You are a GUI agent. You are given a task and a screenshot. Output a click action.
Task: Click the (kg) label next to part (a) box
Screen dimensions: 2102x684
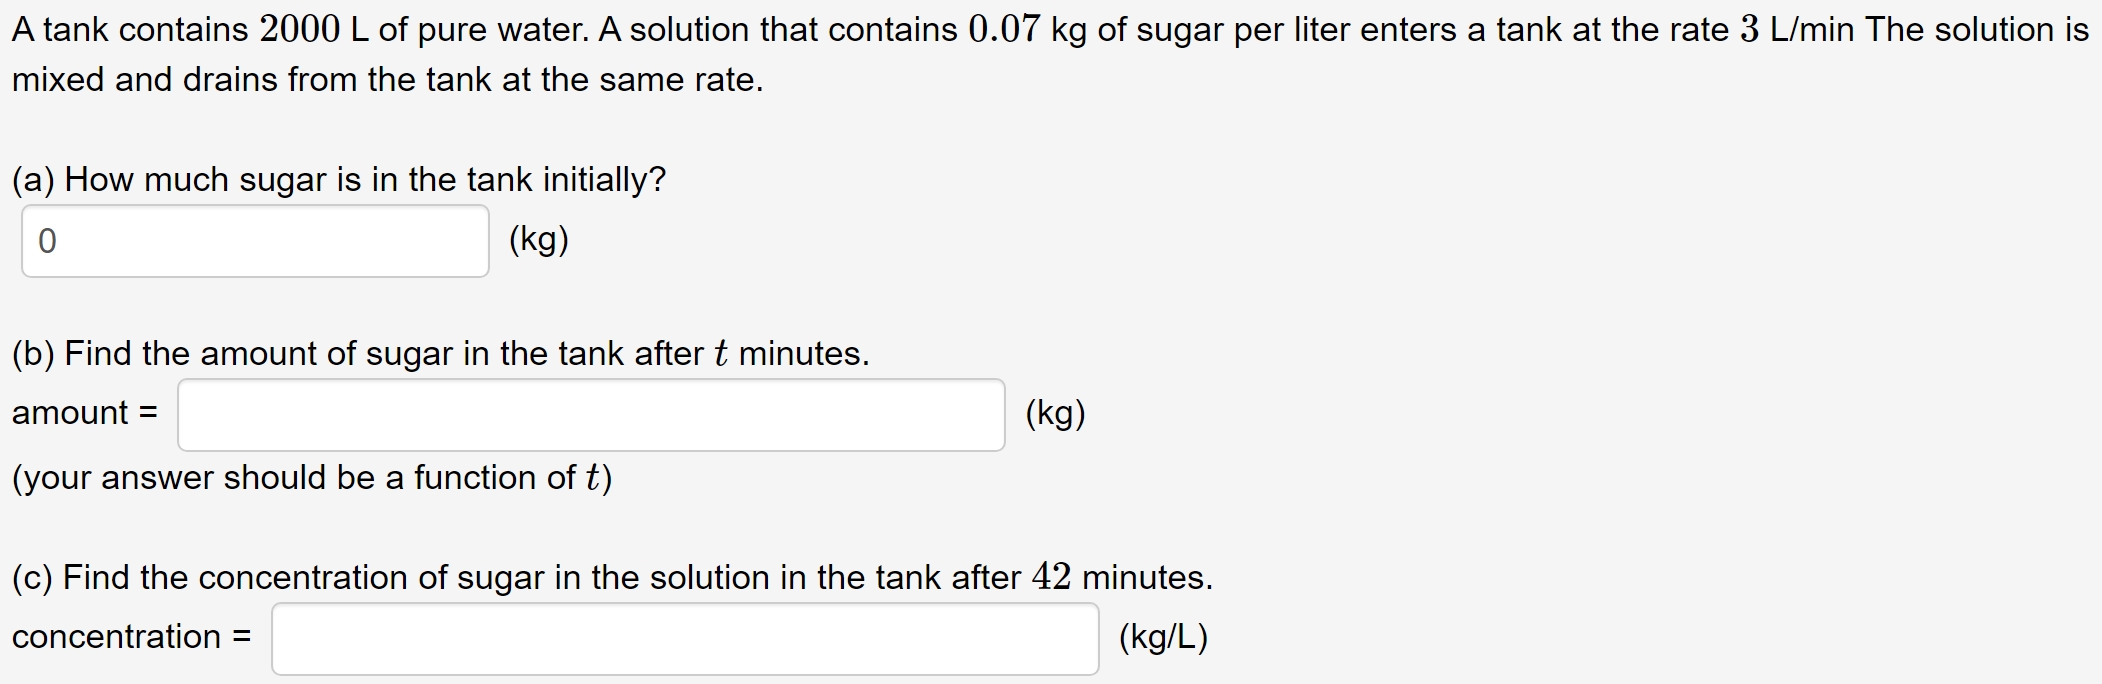coord(537,240)
